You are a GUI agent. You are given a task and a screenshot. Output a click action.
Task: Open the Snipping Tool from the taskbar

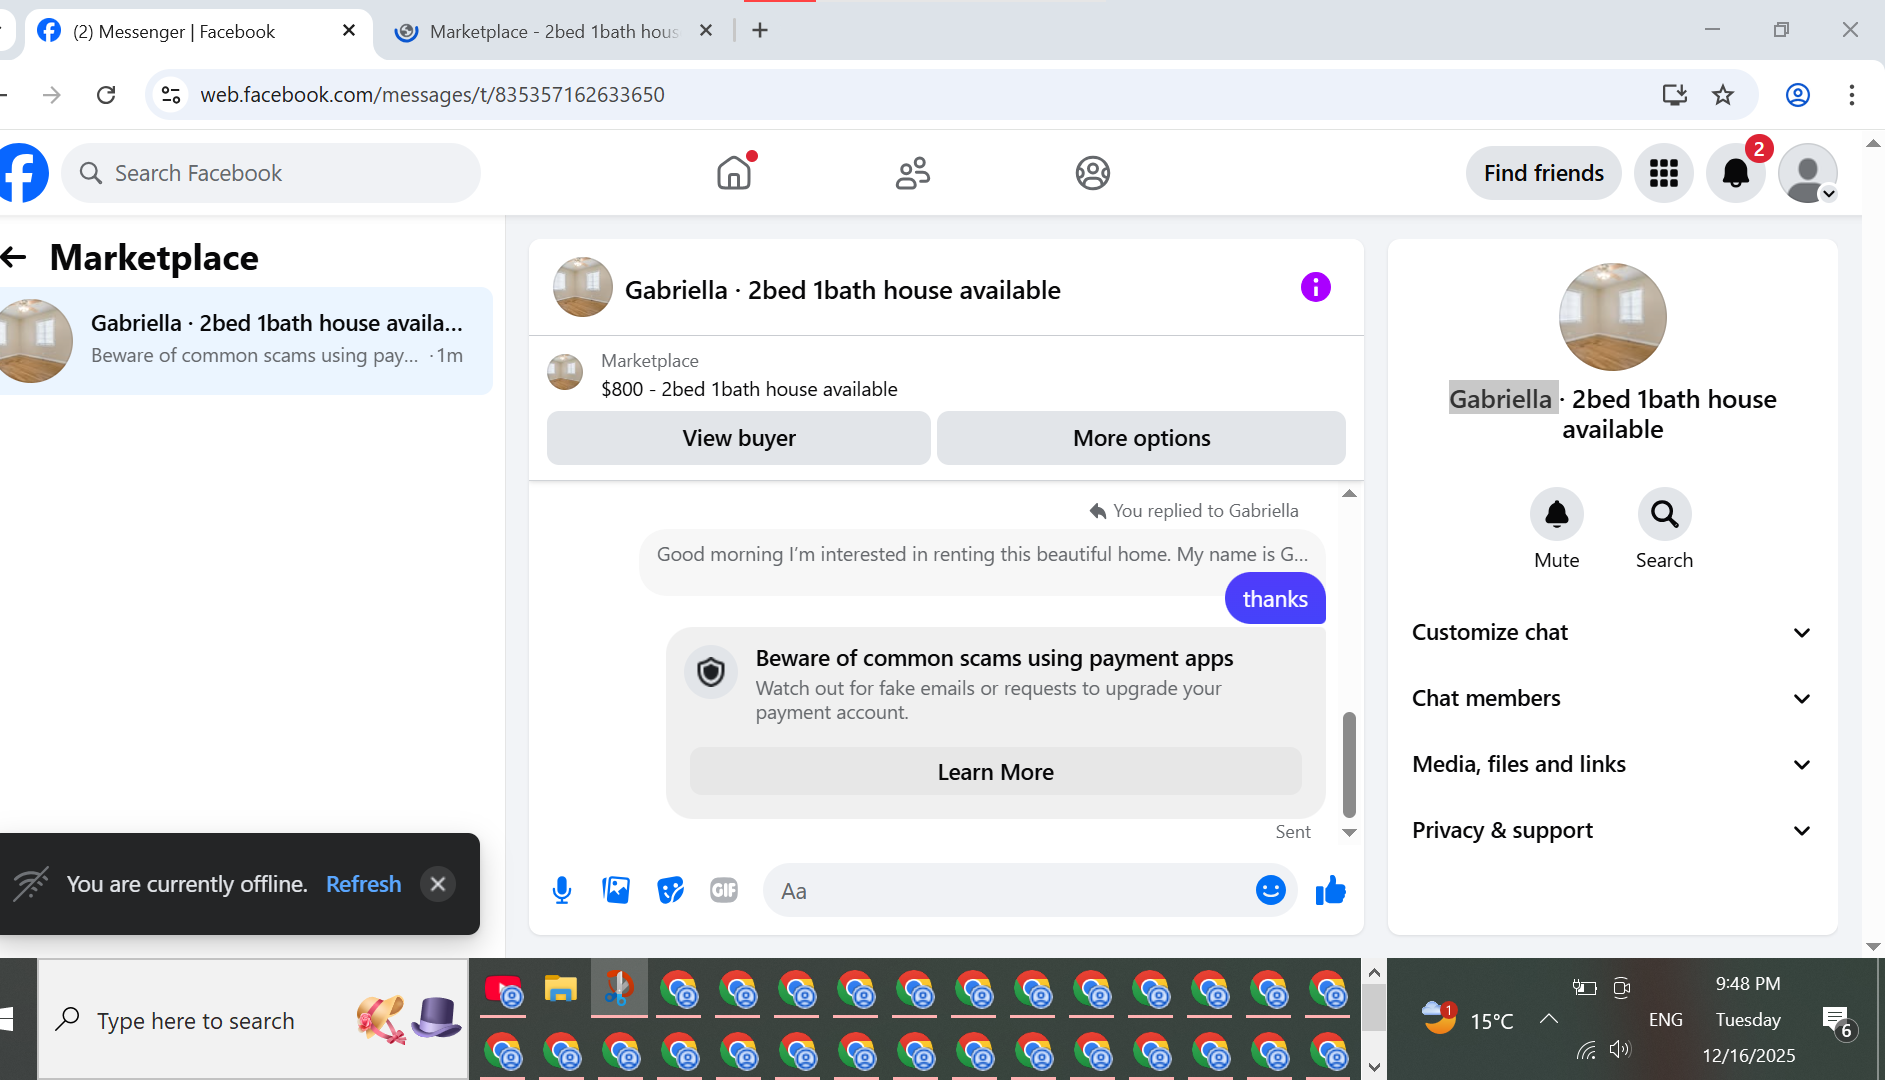click(x=619, y=989)
